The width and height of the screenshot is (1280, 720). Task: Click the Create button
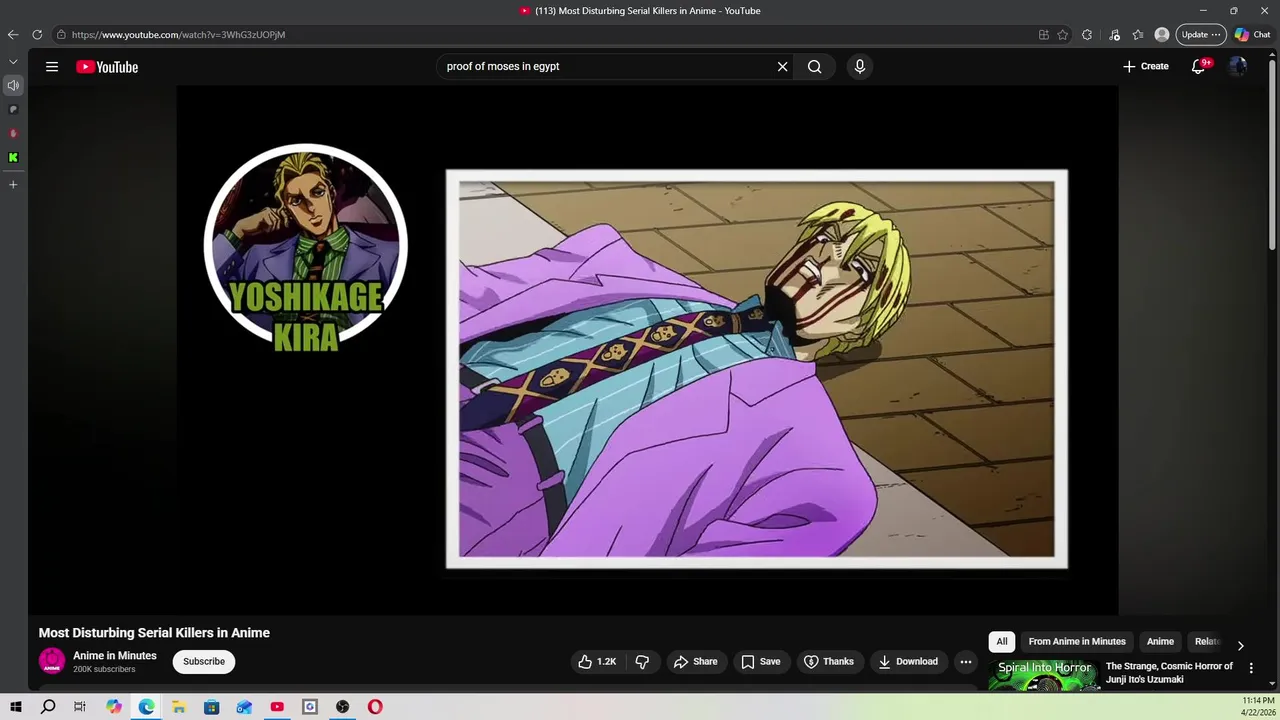click(x=1145, y=67)
